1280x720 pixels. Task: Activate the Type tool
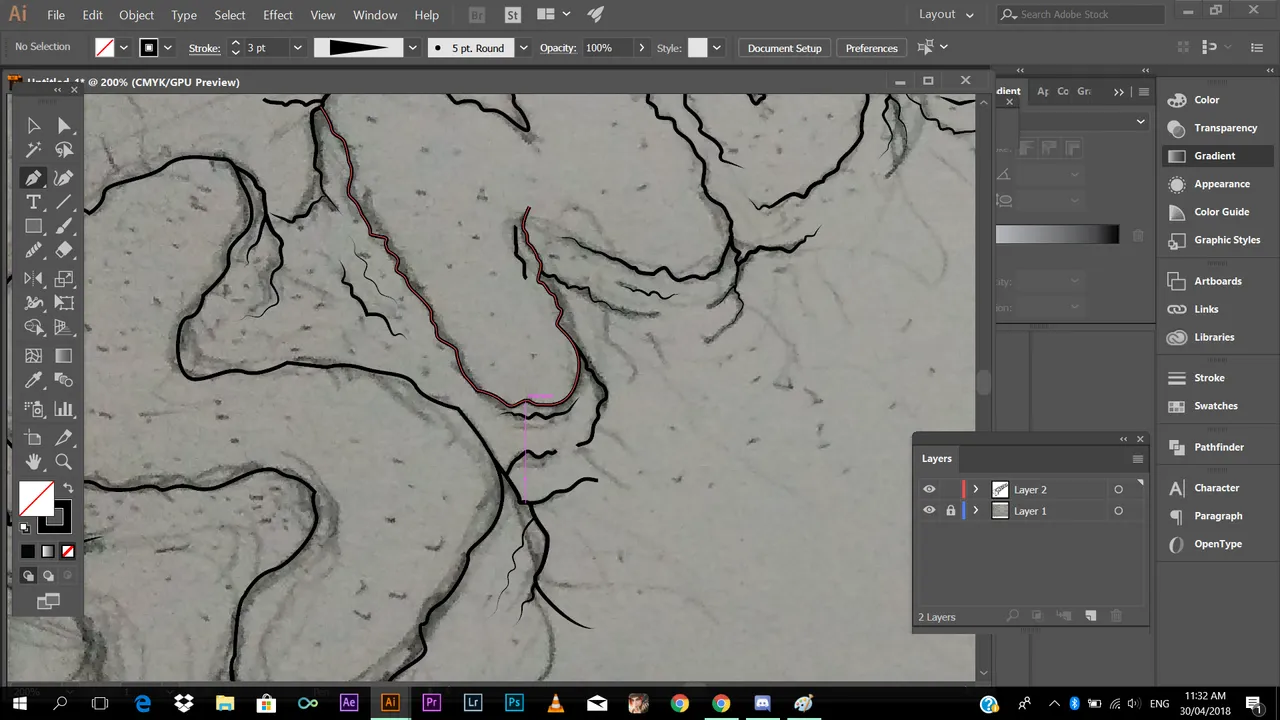(33, 202)
